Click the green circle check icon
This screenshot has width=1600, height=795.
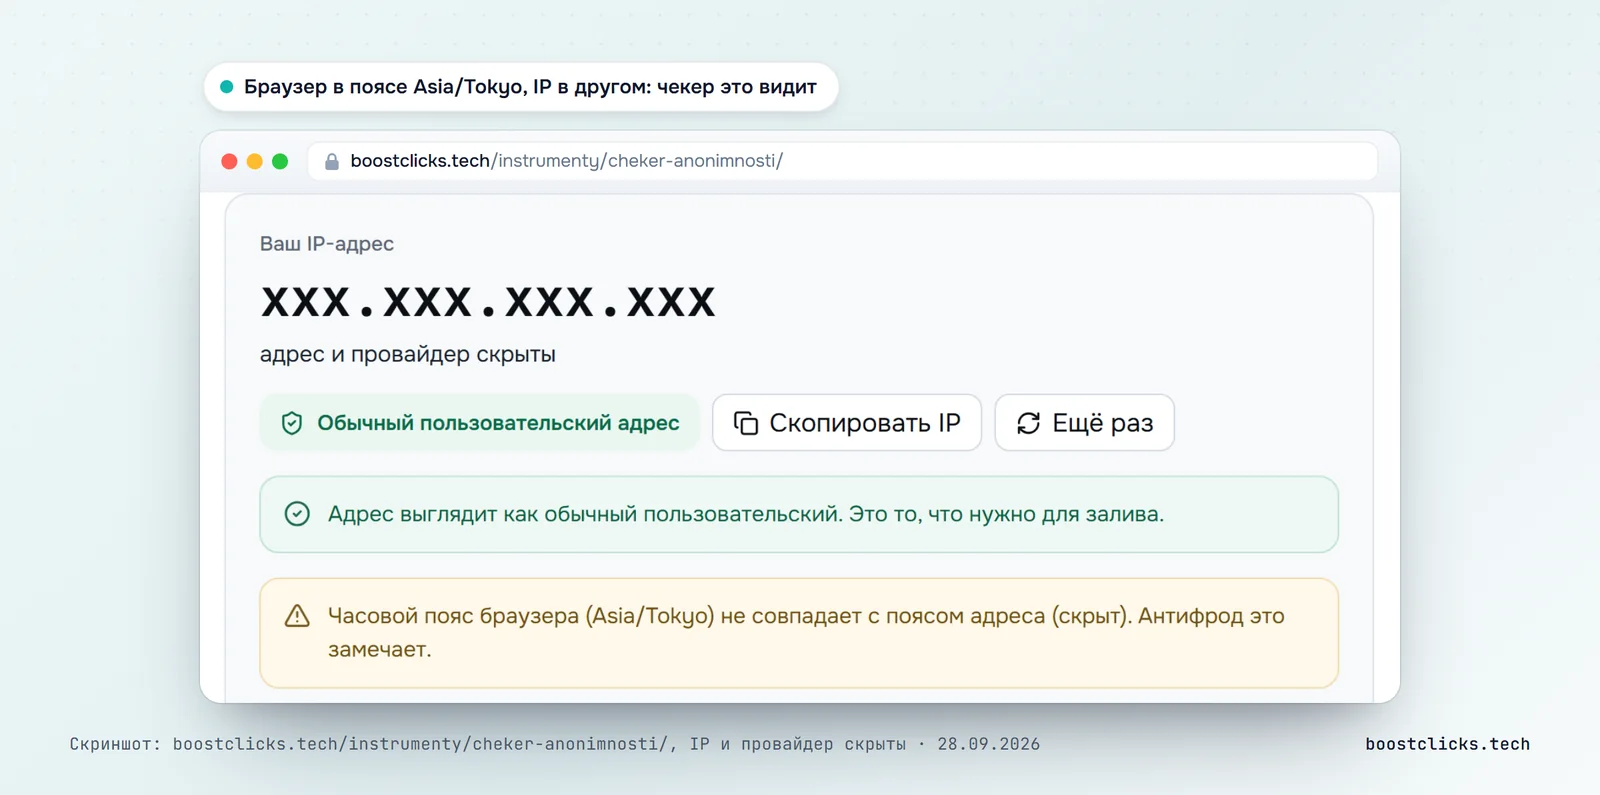(297, 514)
